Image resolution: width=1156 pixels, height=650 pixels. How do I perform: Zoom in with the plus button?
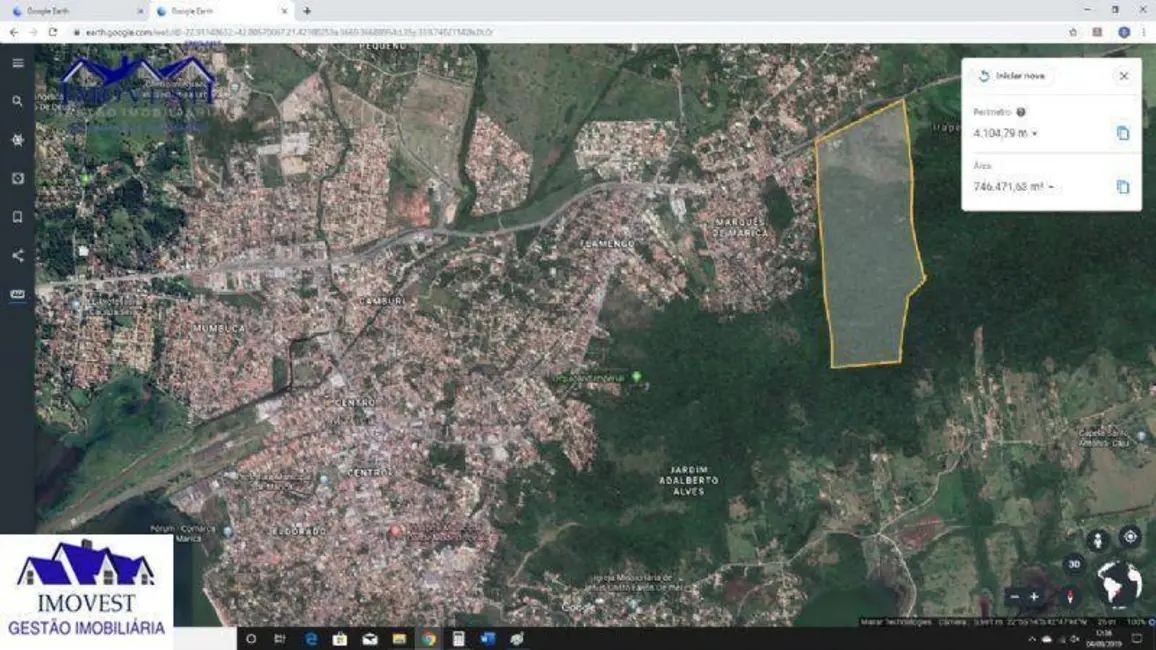pos(1034,597)
